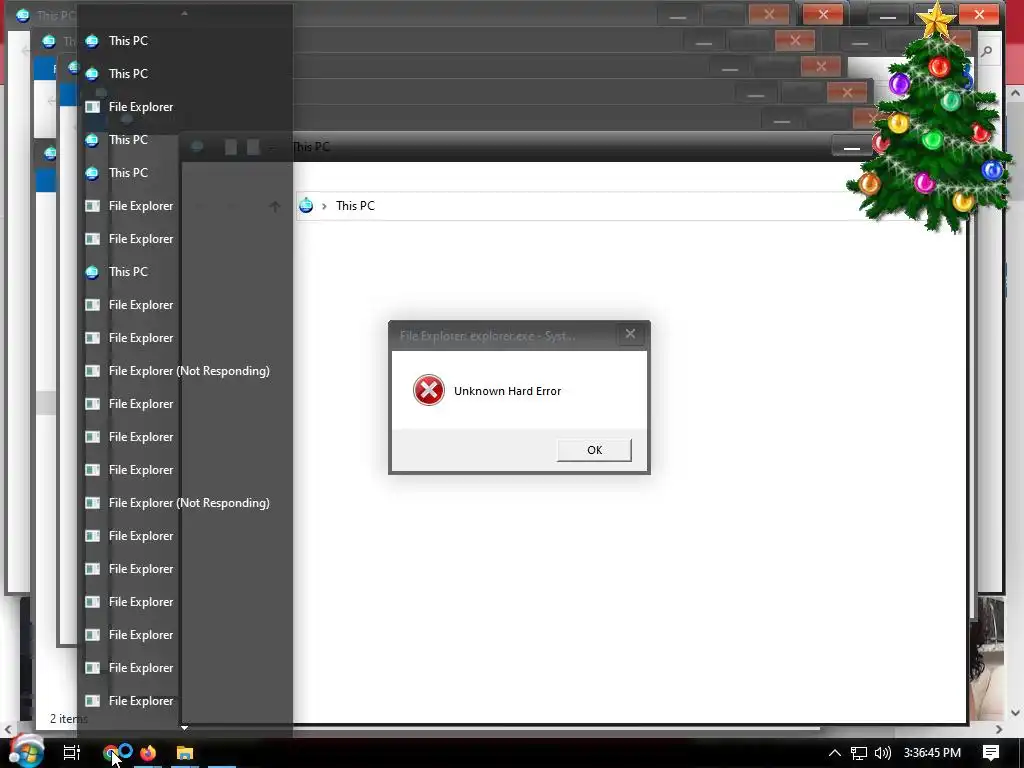1024x768 pixels.
Task: Expand the breadcrumb chevron before This PC
Action: (x=324, y=206)
